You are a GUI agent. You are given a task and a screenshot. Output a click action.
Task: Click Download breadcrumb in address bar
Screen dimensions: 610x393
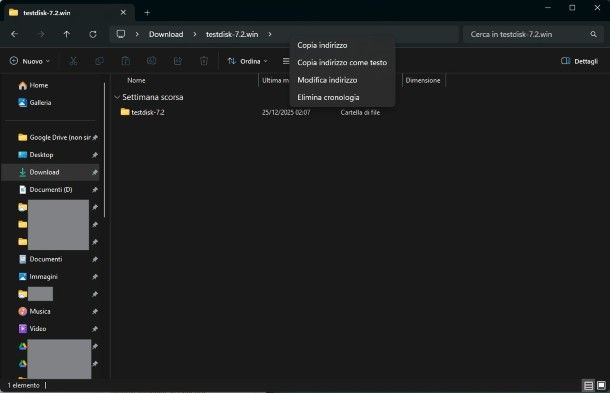(166, 34)
